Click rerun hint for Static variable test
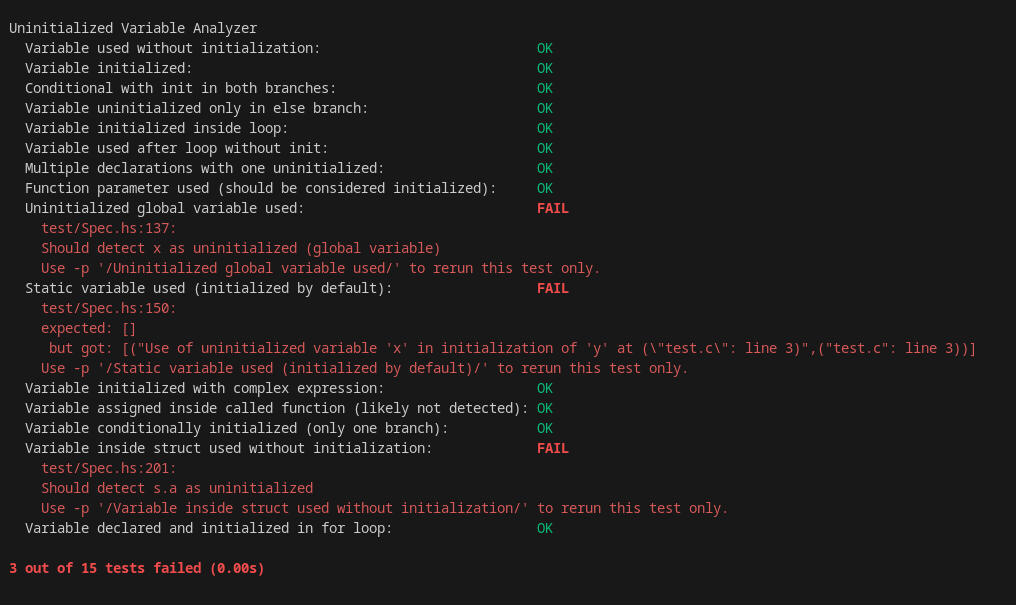Screen dimensions: 1016x605 tap(364, 369)
